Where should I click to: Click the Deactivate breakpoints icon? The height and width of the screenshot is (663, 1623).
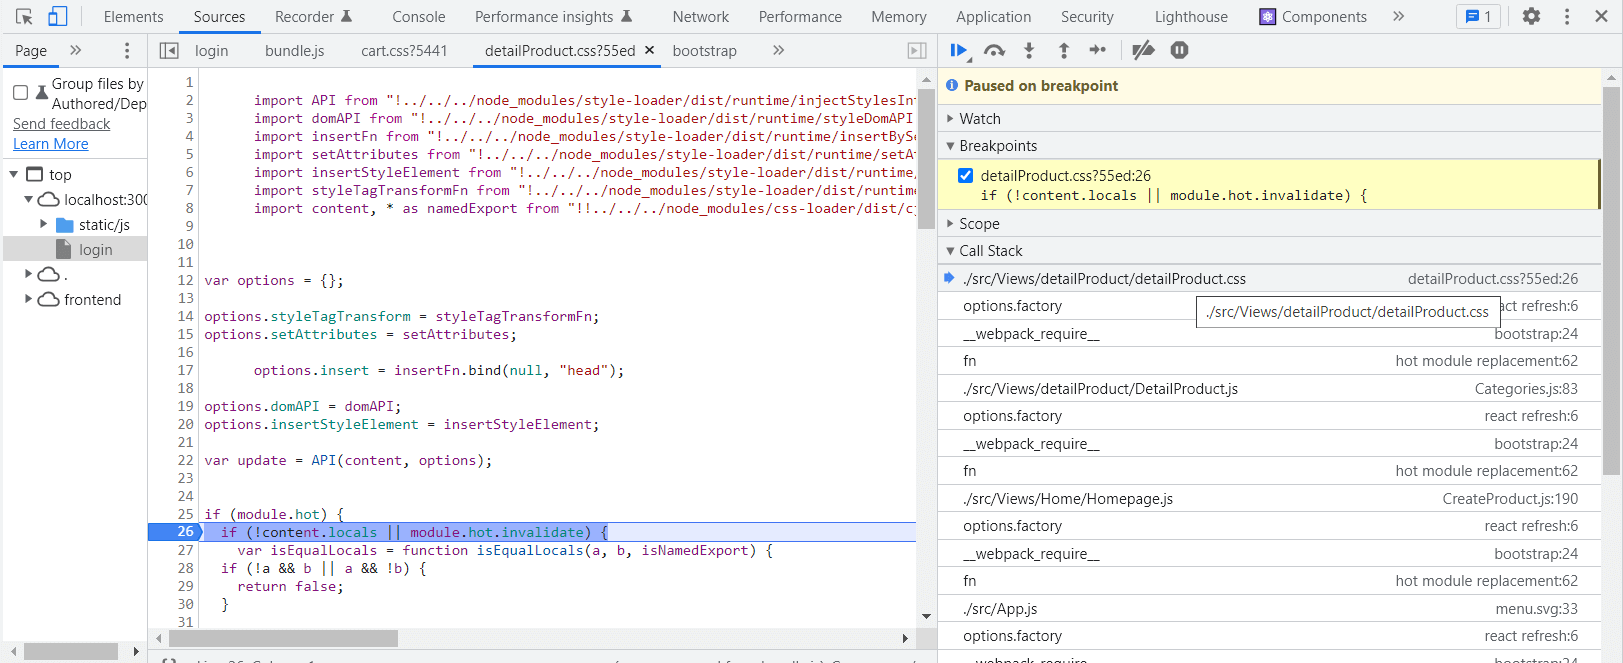(x=1143, y=50)
